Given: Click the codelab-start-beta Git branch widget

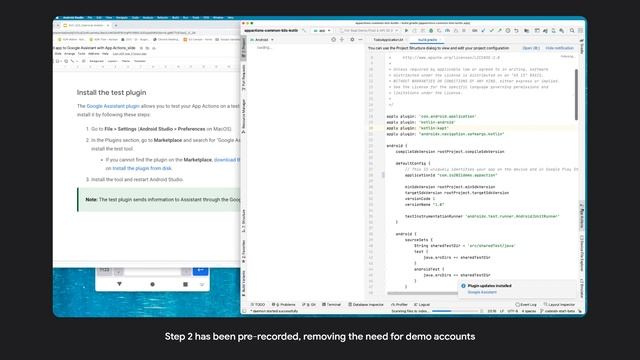Looking at the screenshot, I should tap(558, 311).
